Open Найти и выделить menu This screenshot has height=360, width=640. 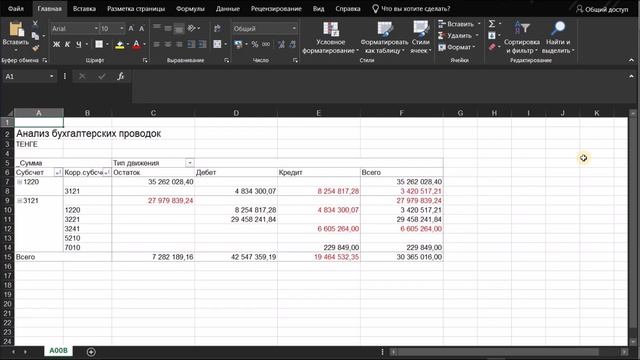558,38
